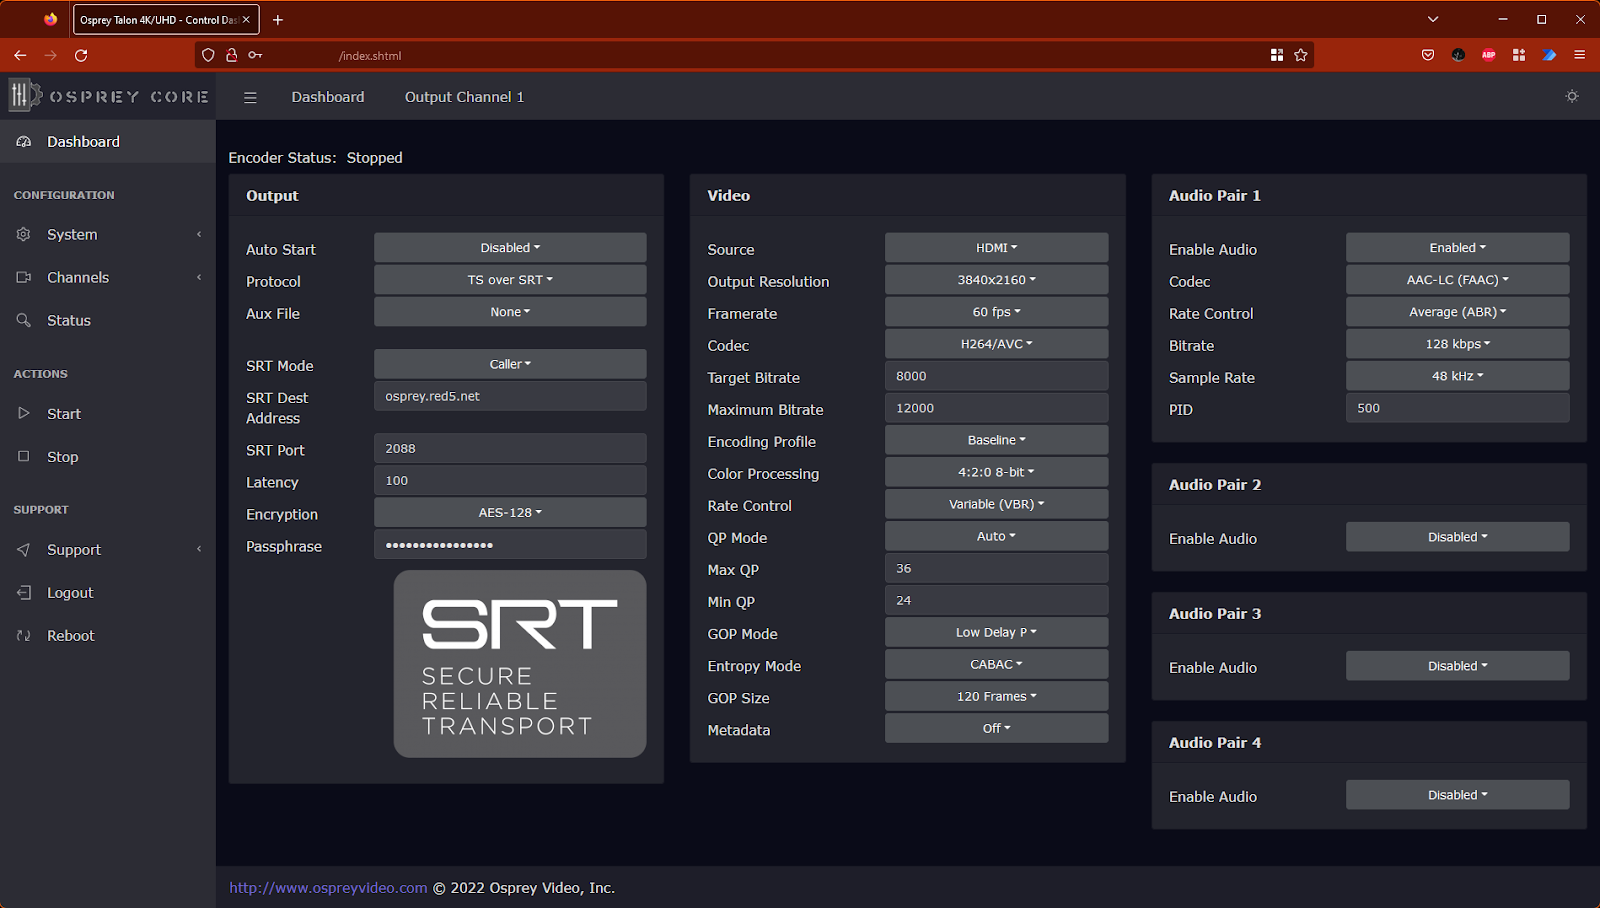Open a new browser tab with plus icon

pyautogui.click(x=278, y=20)
